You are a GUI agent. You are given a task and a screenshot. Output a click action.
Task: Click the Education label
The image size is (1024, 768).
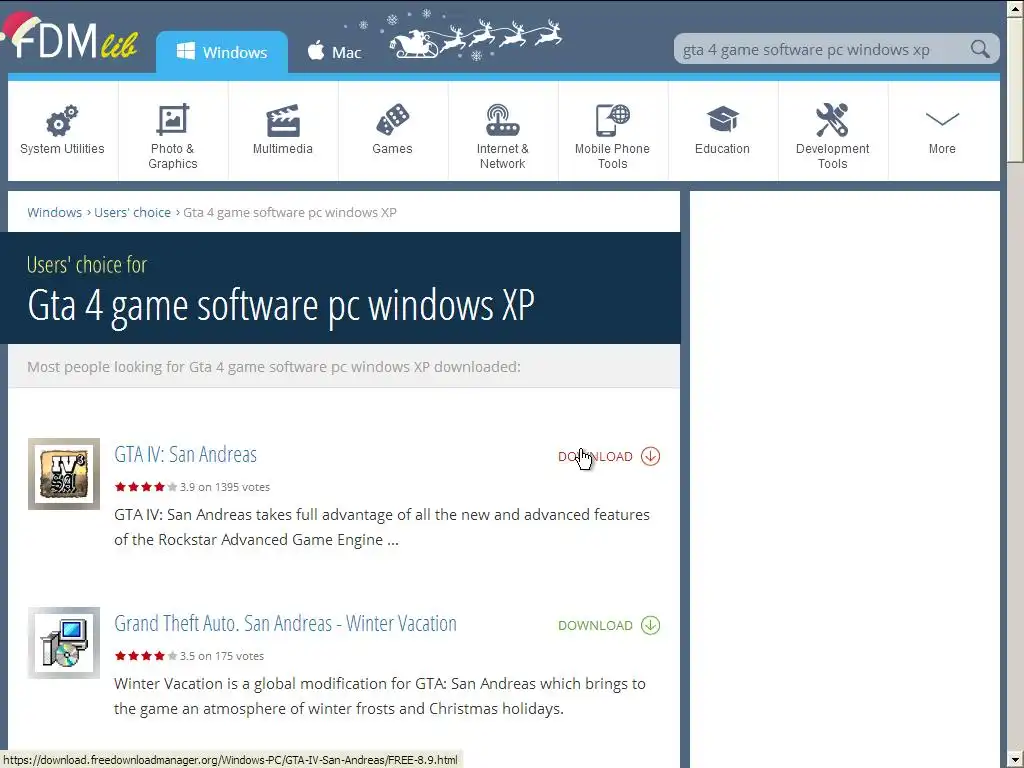coord(722,149)
